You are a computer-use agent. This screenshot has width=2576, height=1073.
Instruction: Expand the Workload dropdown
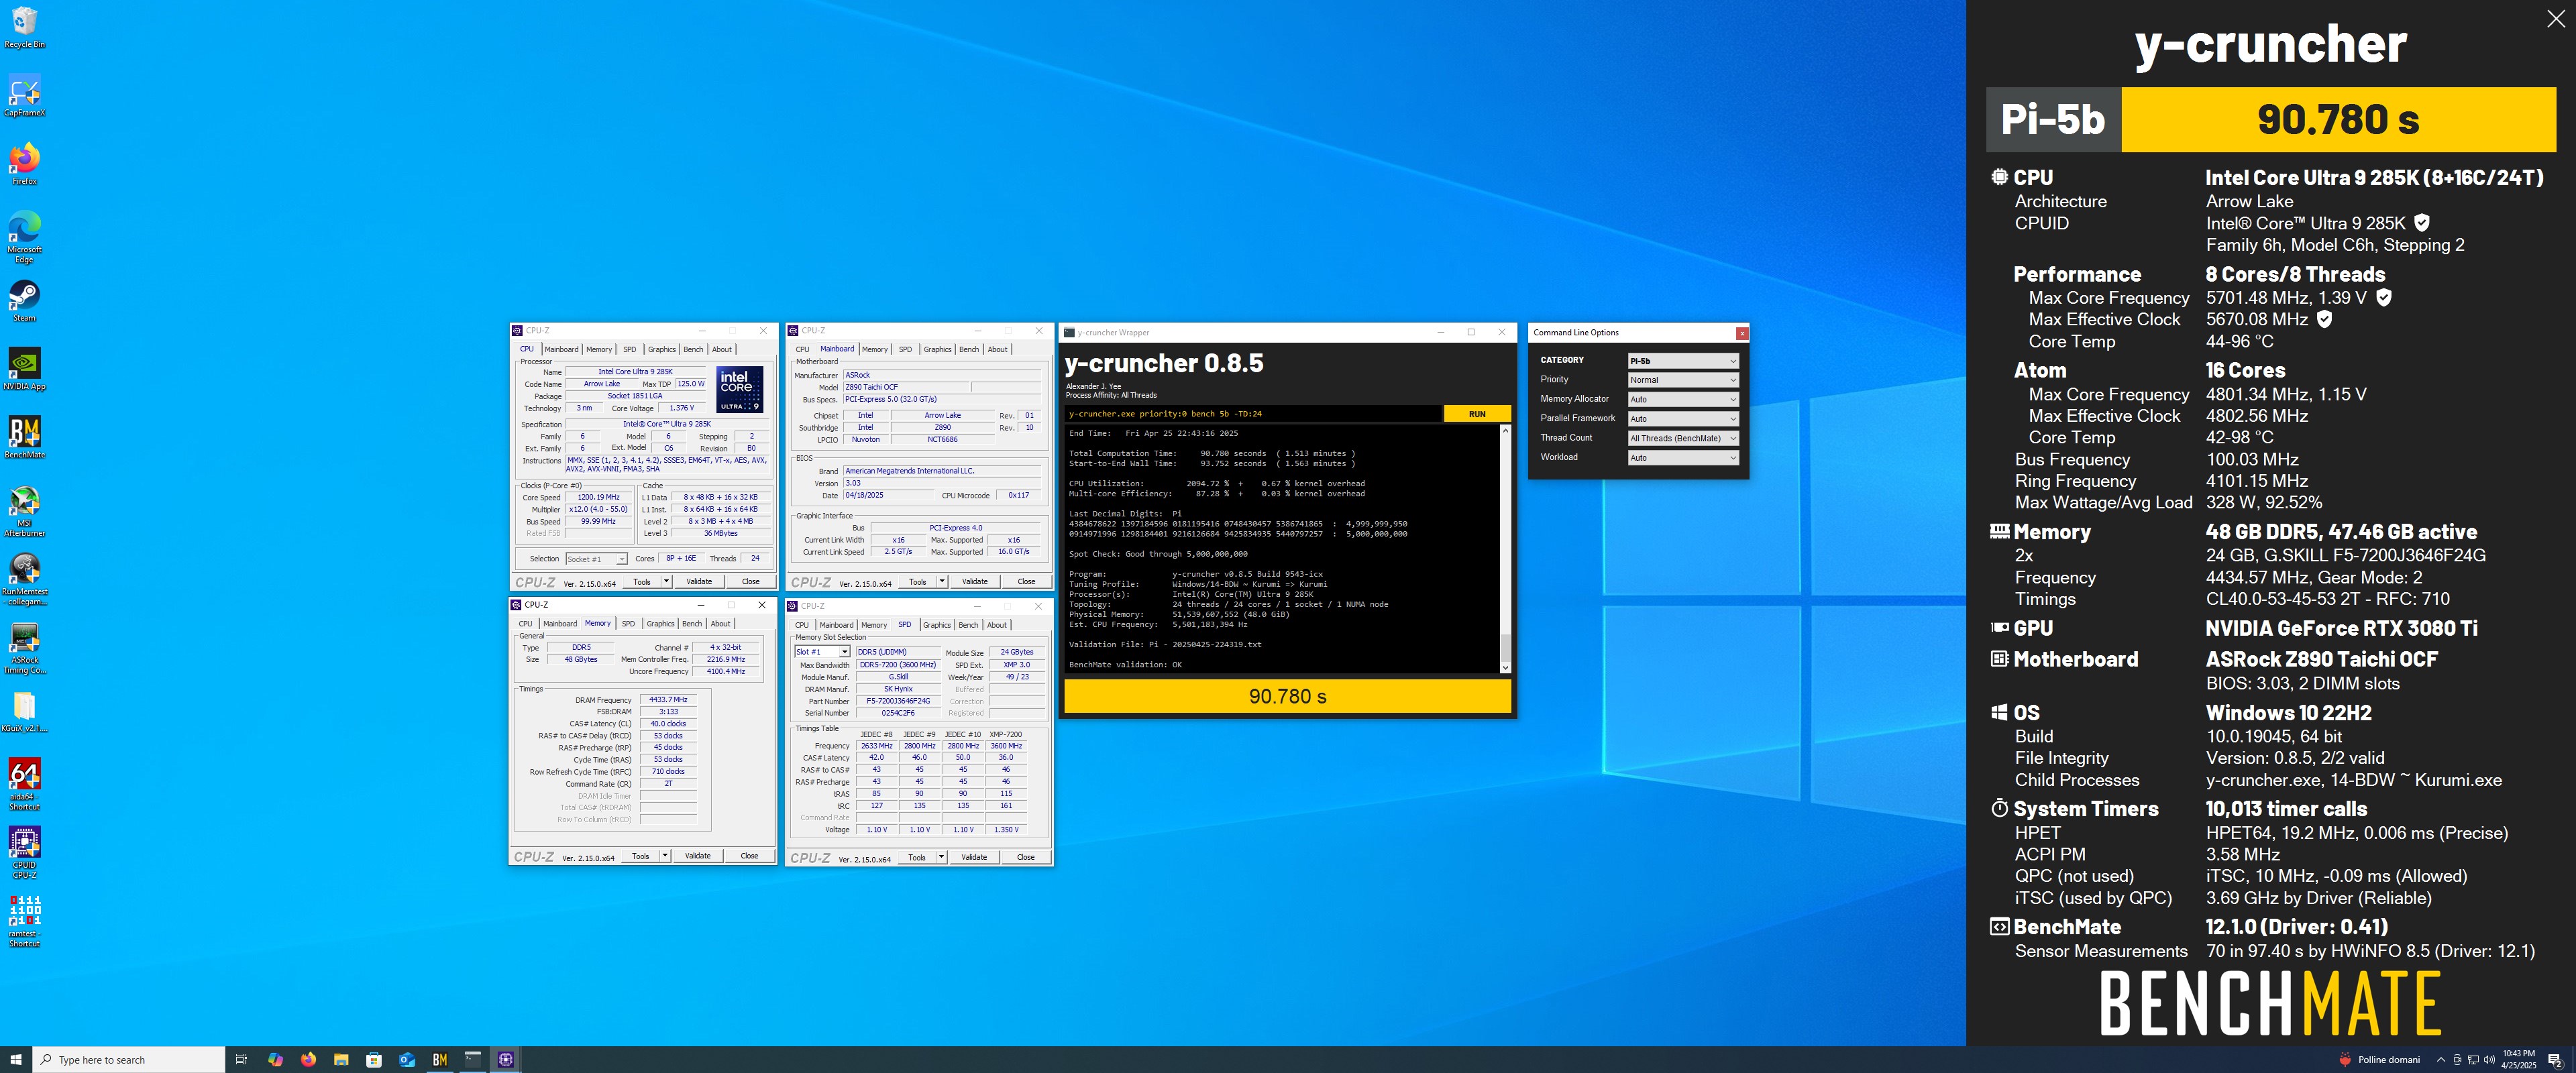click(x=1684, y=457)
